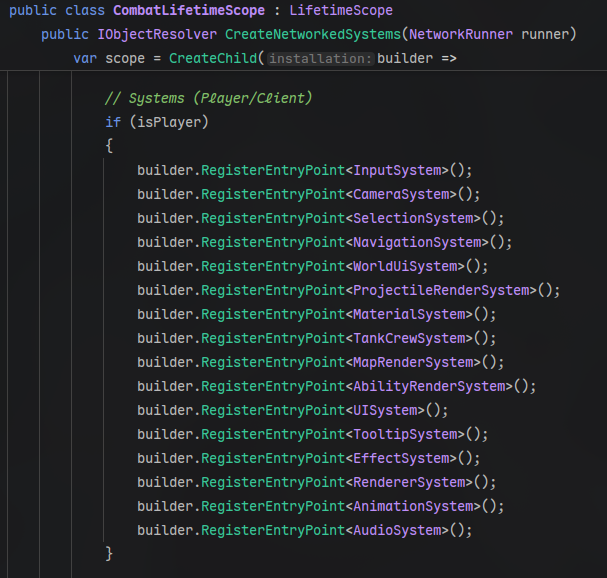Click the AudioSystem type name
Viewport: 607px width, 578px height.
click(397, 530)
